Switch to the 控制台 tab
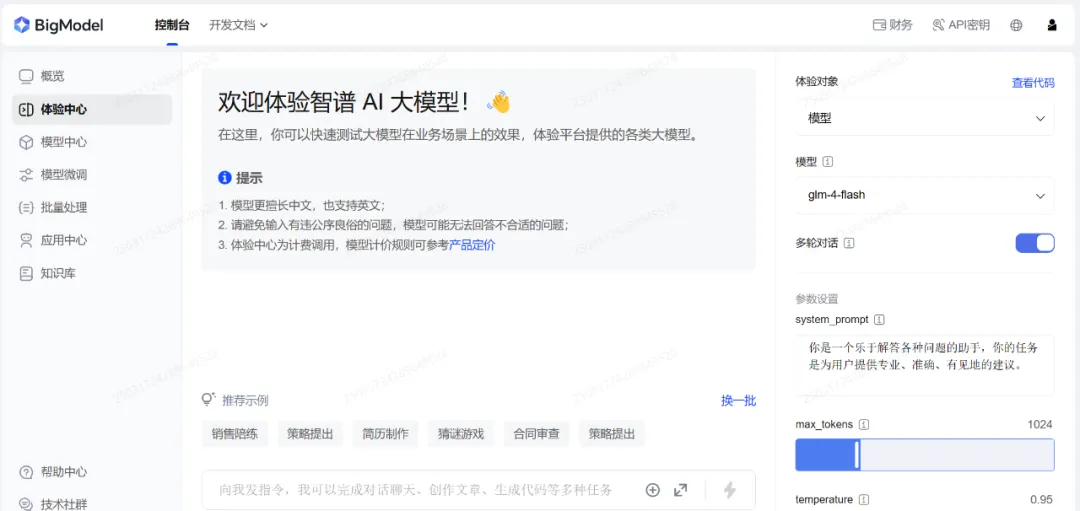The width and height of the screenshot is (1080, 511). click(172, 25)
